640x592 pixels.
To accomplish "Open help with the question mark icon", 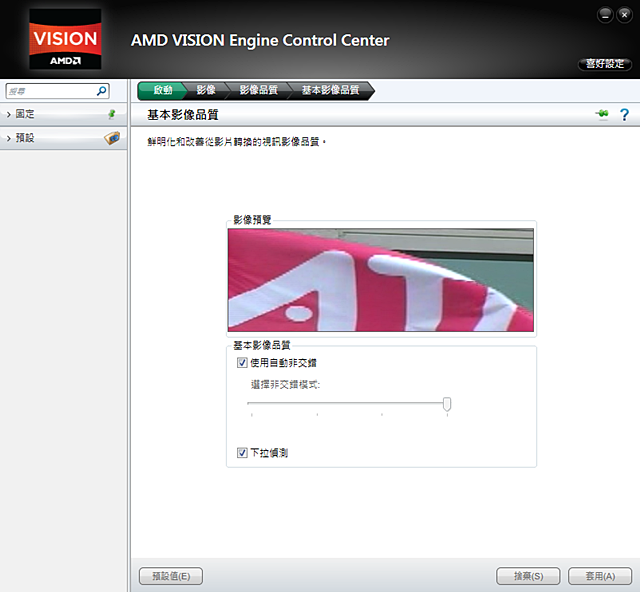I will (x=624, y=114).
